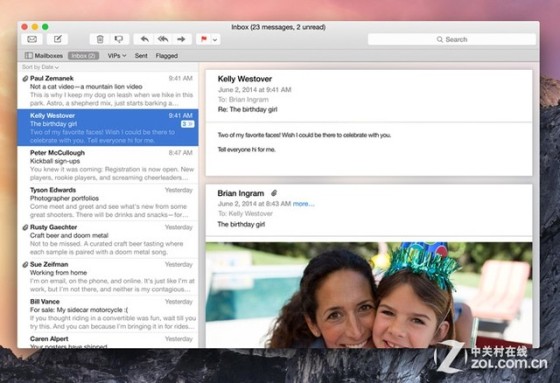Viewport: 560px width, 383px height.
Task: Open Tyson Edwards' Photographer portfolios email
Action: coord(108,202)
